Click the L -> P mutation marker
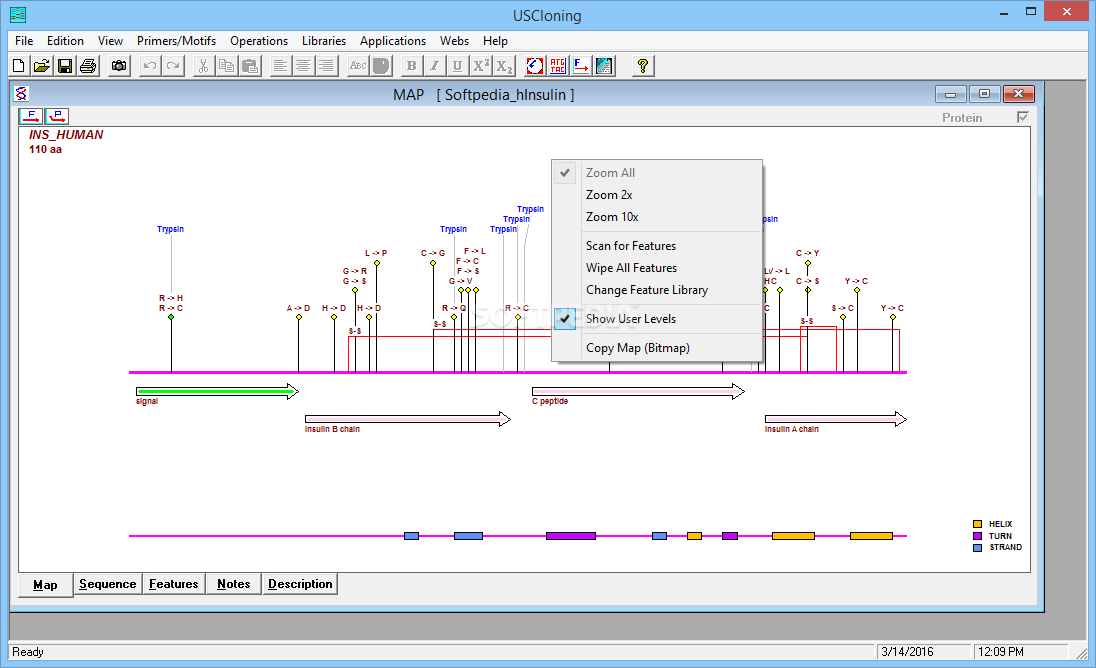Screen dimensions: 1096x668 coord(377,263)
